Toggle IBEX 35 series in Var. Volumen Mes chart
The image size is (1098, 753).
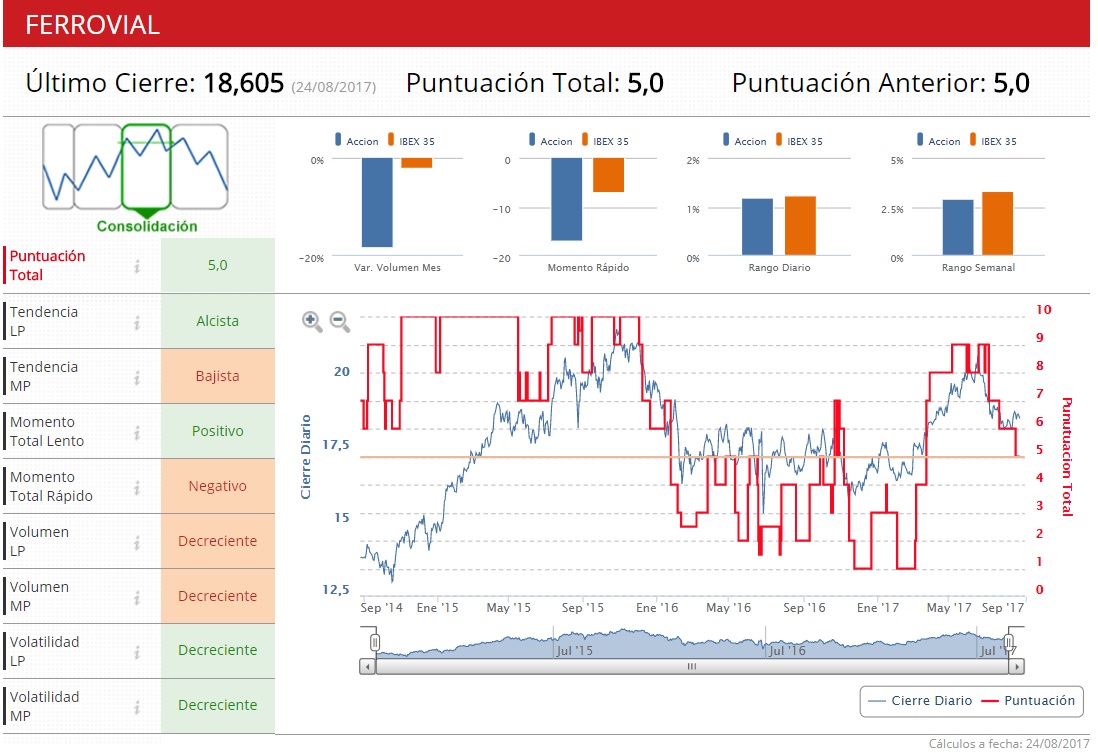click(411, 141)
